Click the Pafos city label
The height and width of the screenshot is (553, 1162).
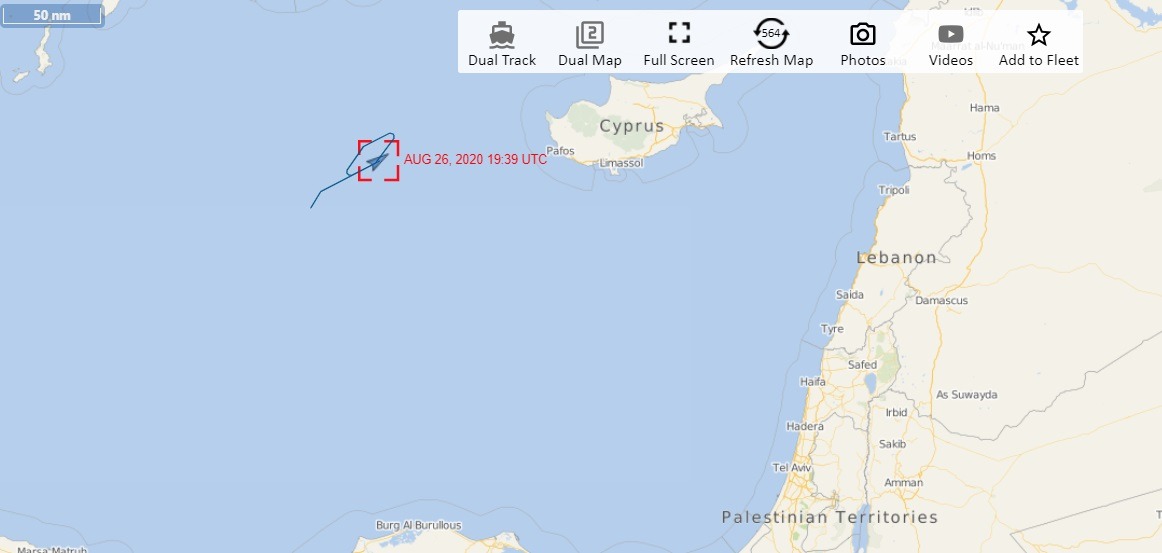[560, 151]
